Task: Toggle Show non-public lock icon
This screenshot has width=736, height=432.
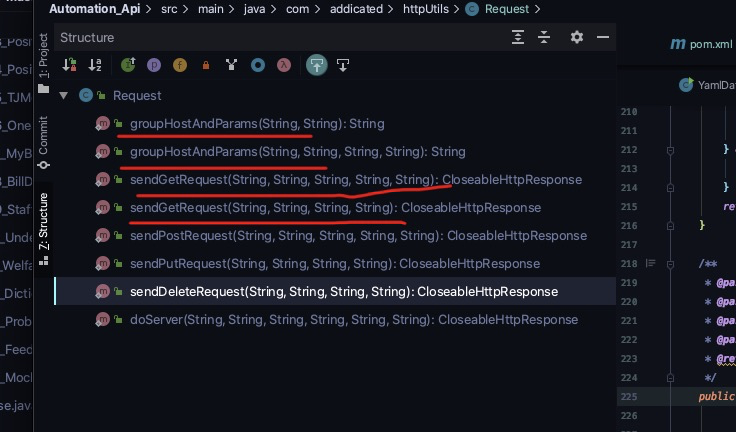Action: point(206,65)
